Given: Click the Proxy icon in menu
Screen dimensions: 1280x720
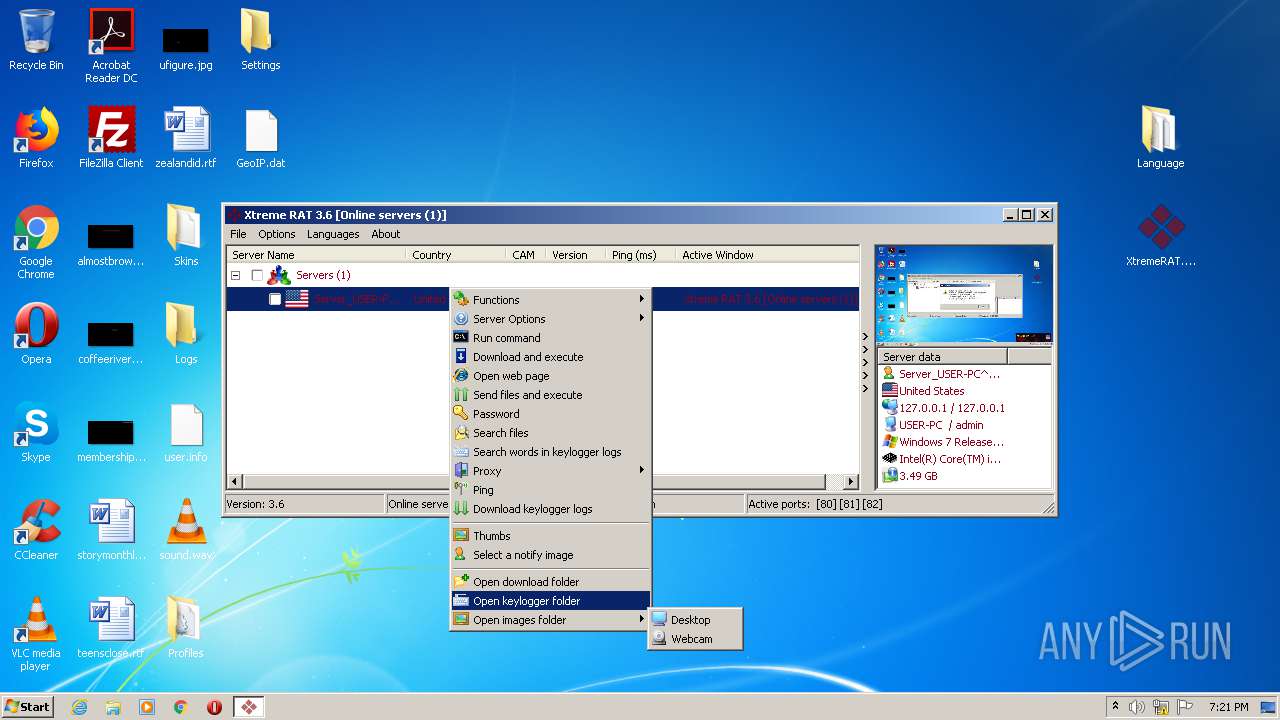Looking at the screenshot, I should pos(461,470).
